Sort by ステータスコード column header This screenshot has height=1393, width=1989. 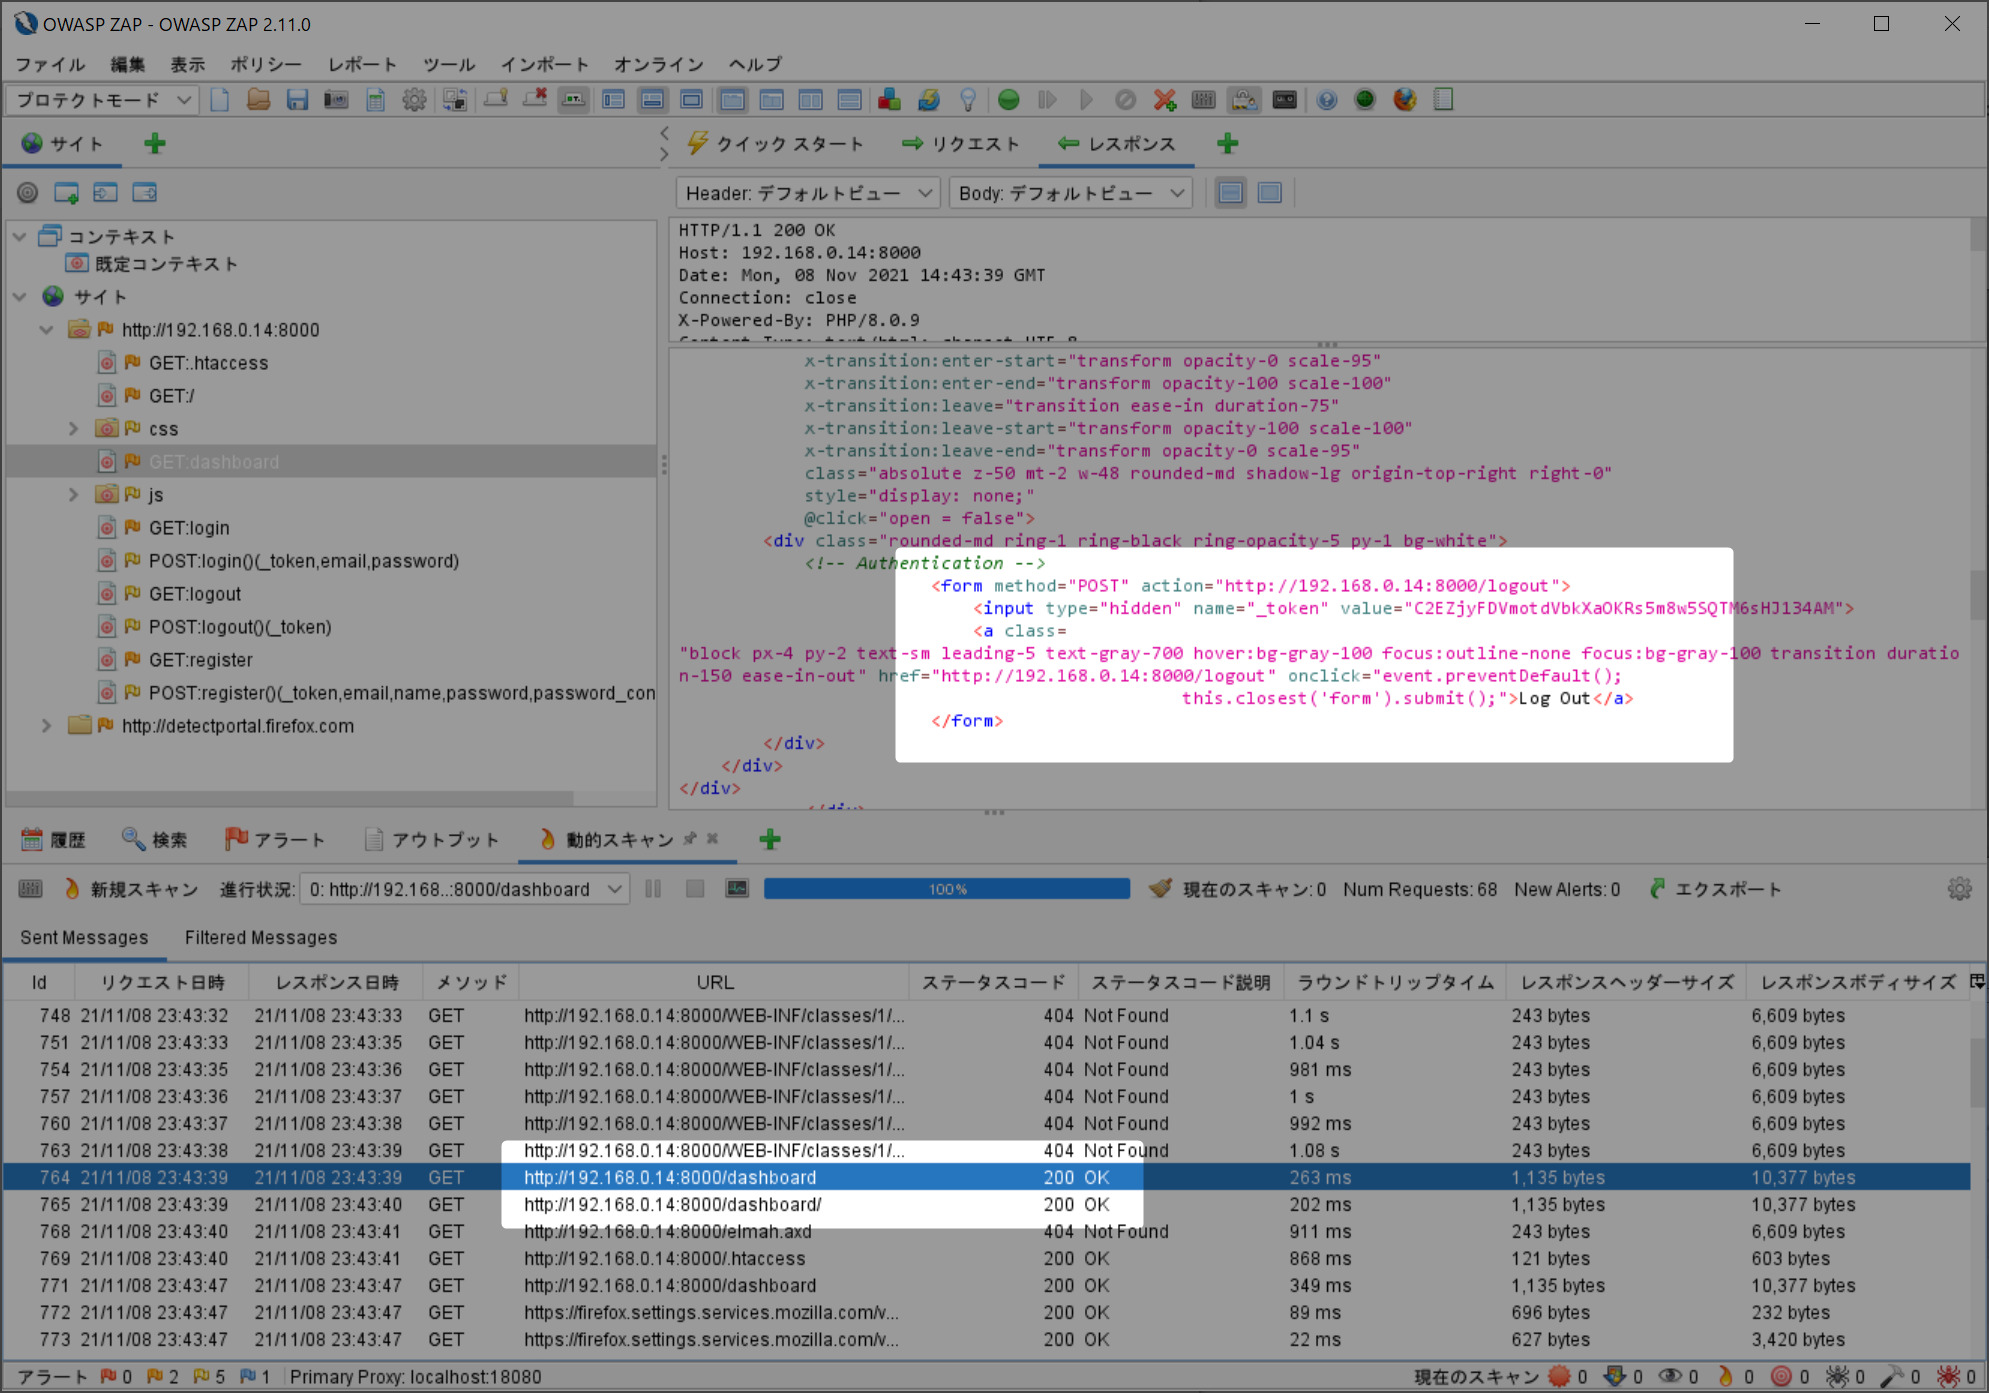point(993,983)
